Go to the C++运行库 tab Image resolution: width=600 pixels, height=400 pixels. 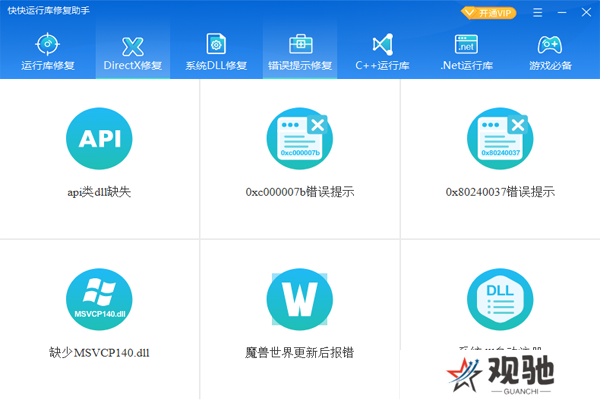(x=382, y=52)
